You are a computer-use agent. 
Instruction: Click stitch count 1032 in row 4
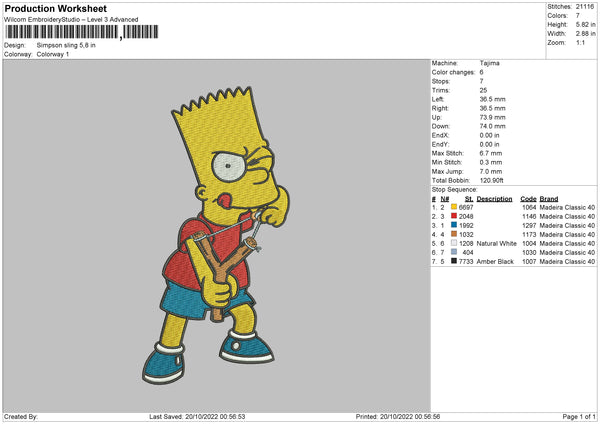(466, 235)
